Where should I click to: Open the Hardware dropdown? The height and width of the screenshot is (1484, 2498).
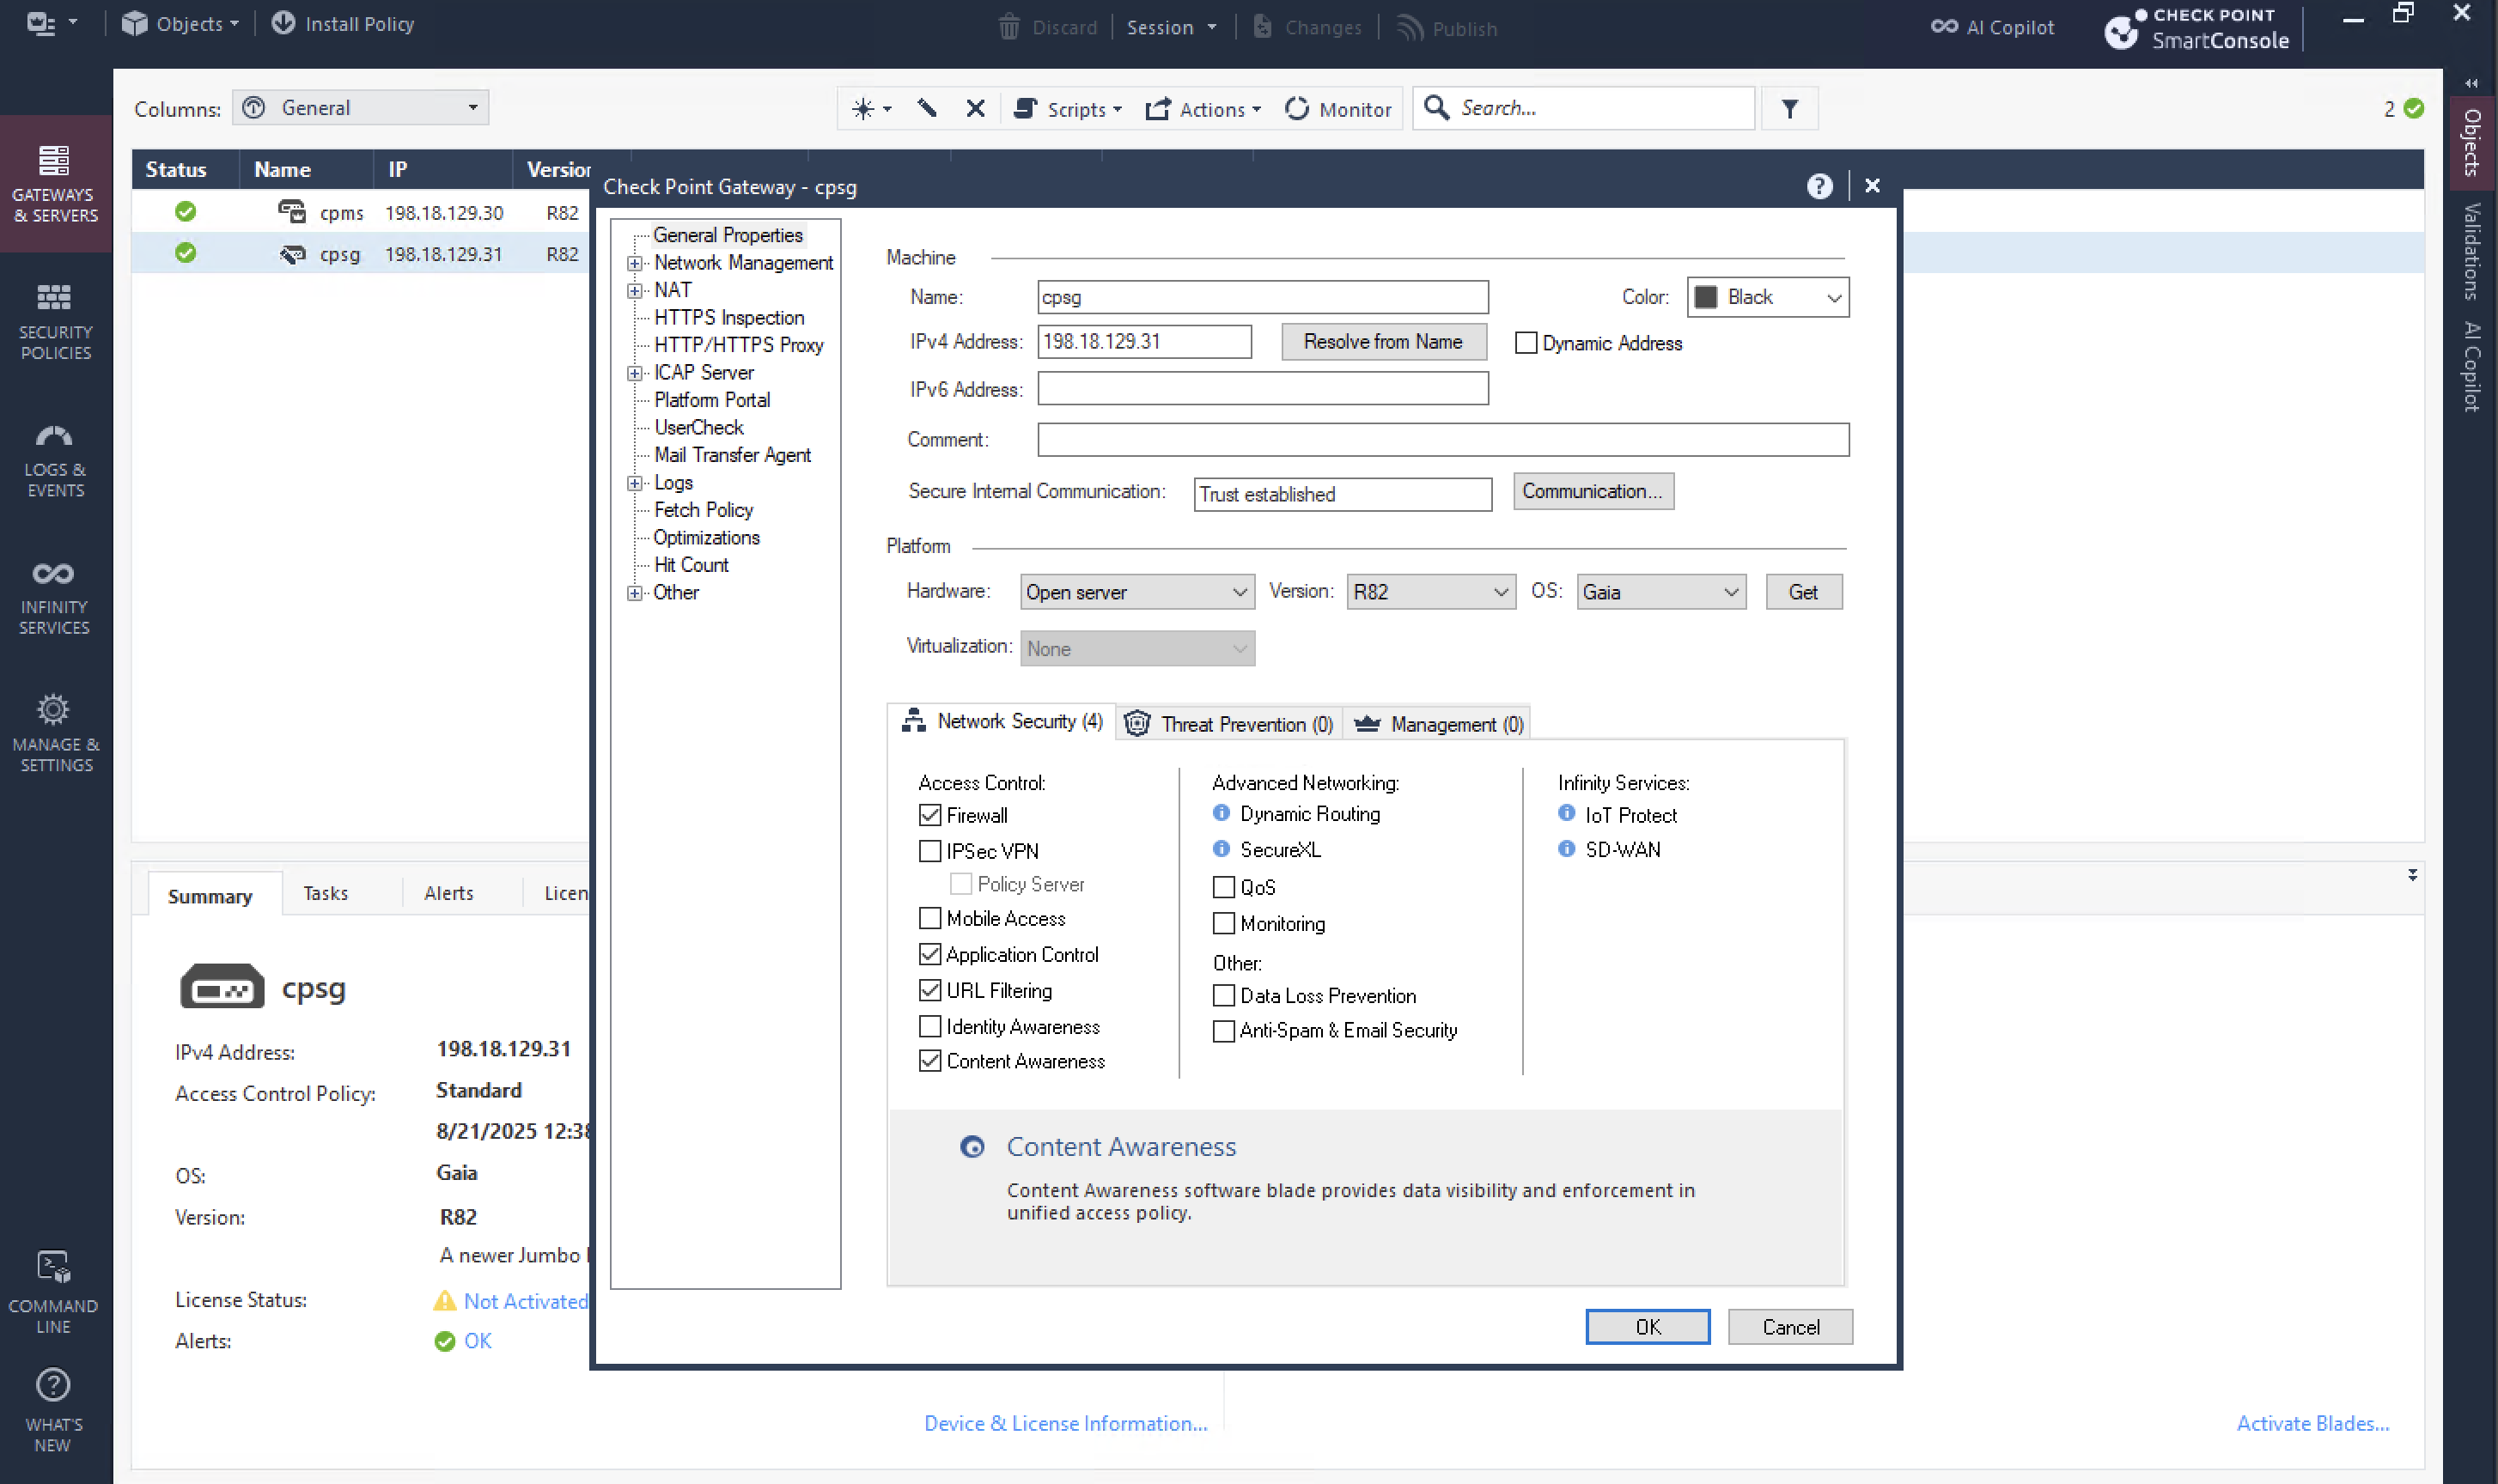click(x=1137, y=592)
